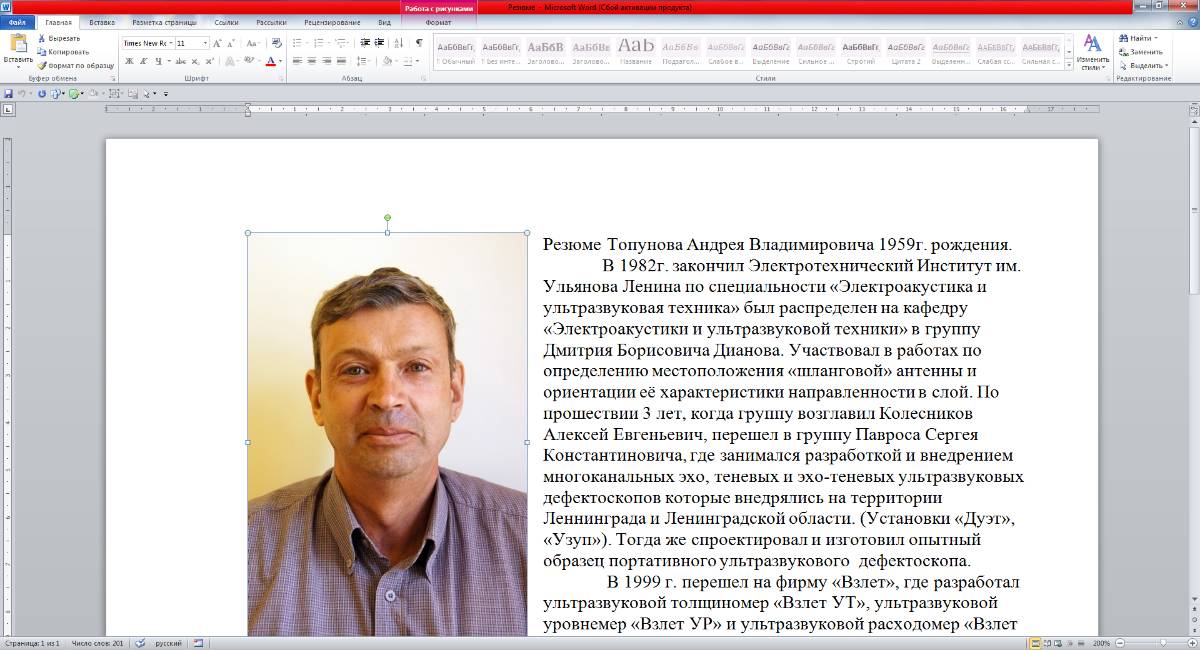
Task: Undo the last action via toolbar icon
Action: click(23, 91)
